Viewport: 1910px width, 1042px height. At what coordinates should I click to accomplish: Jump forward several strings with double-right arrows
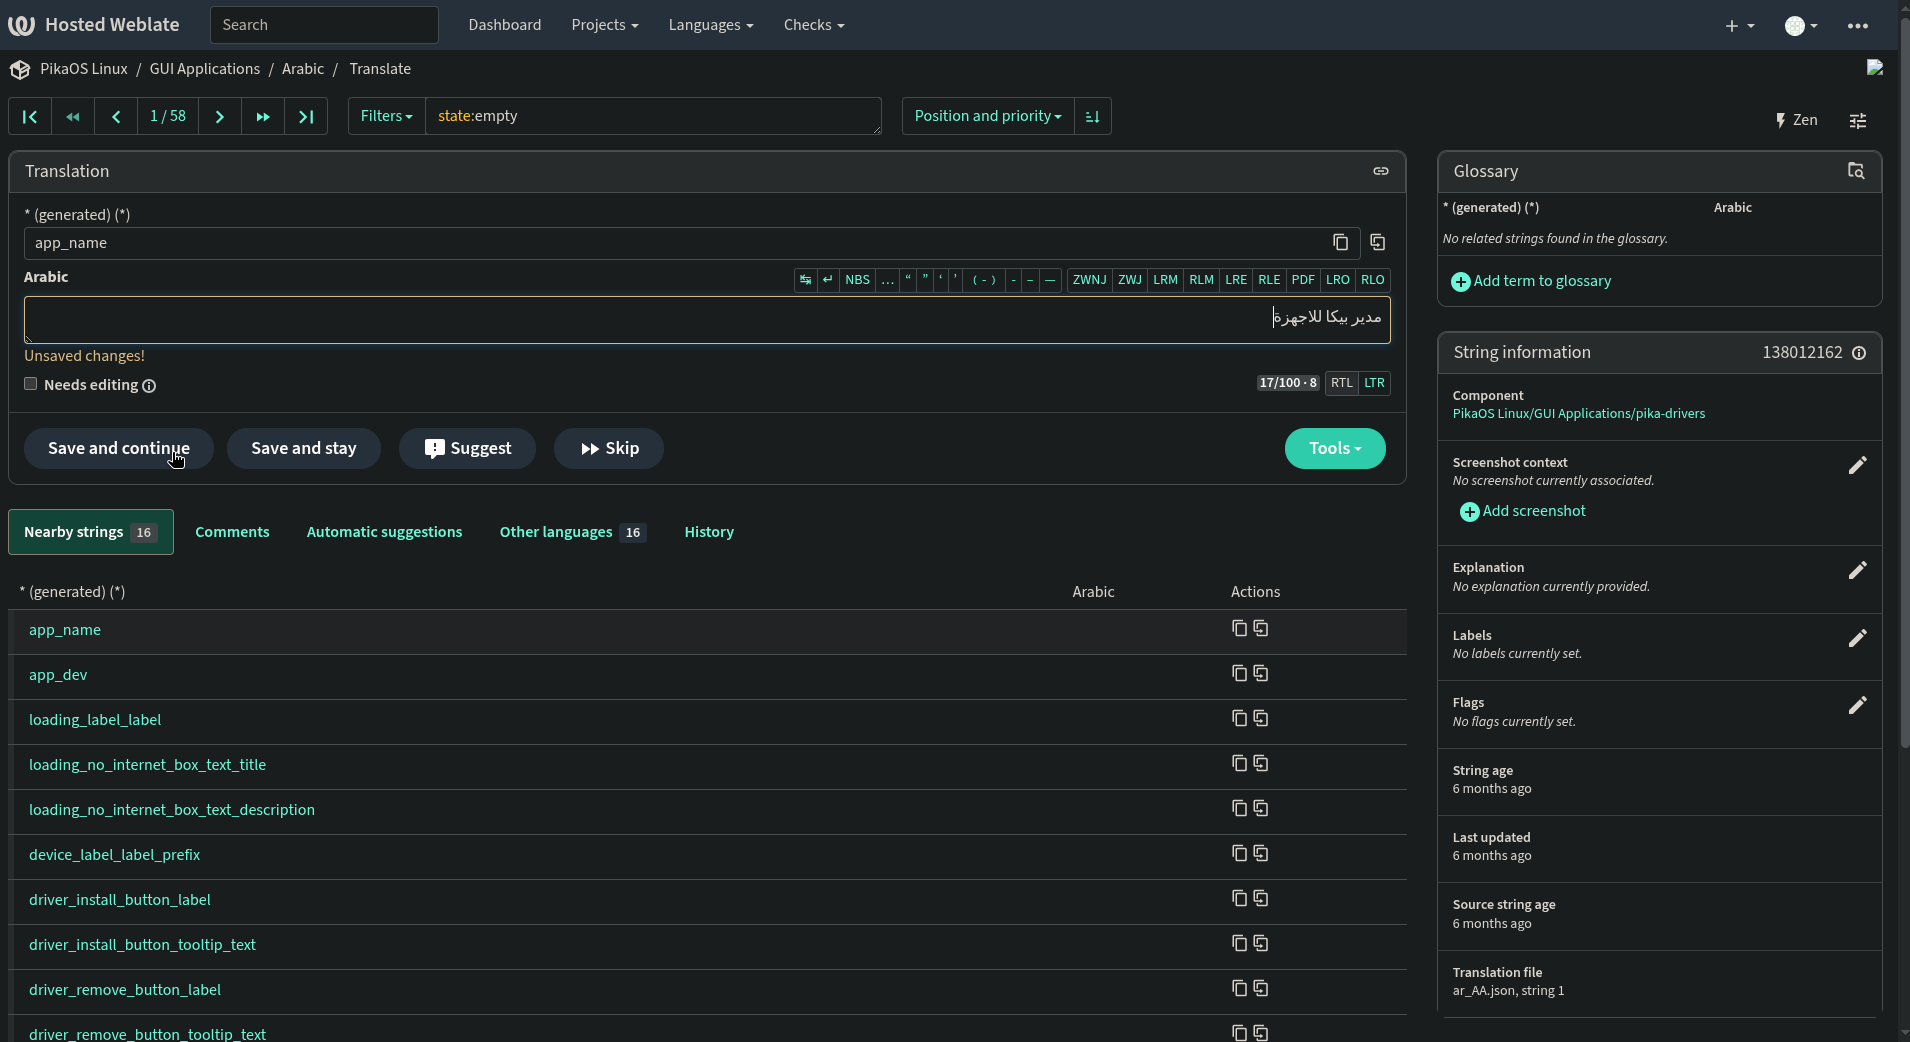tap(263, 116)
